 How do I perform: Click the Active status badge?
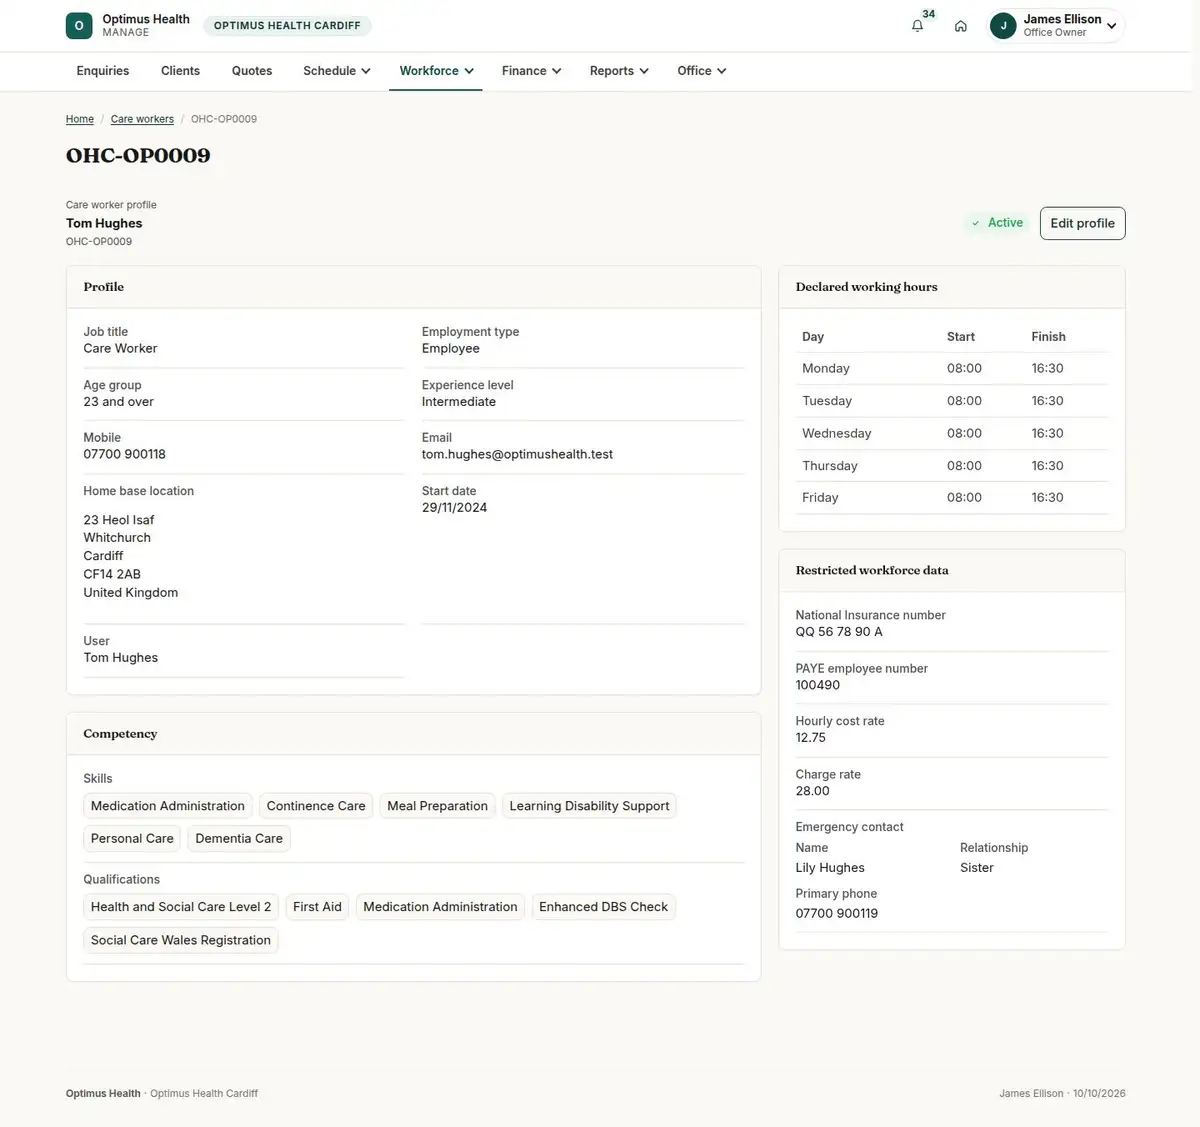997,223
